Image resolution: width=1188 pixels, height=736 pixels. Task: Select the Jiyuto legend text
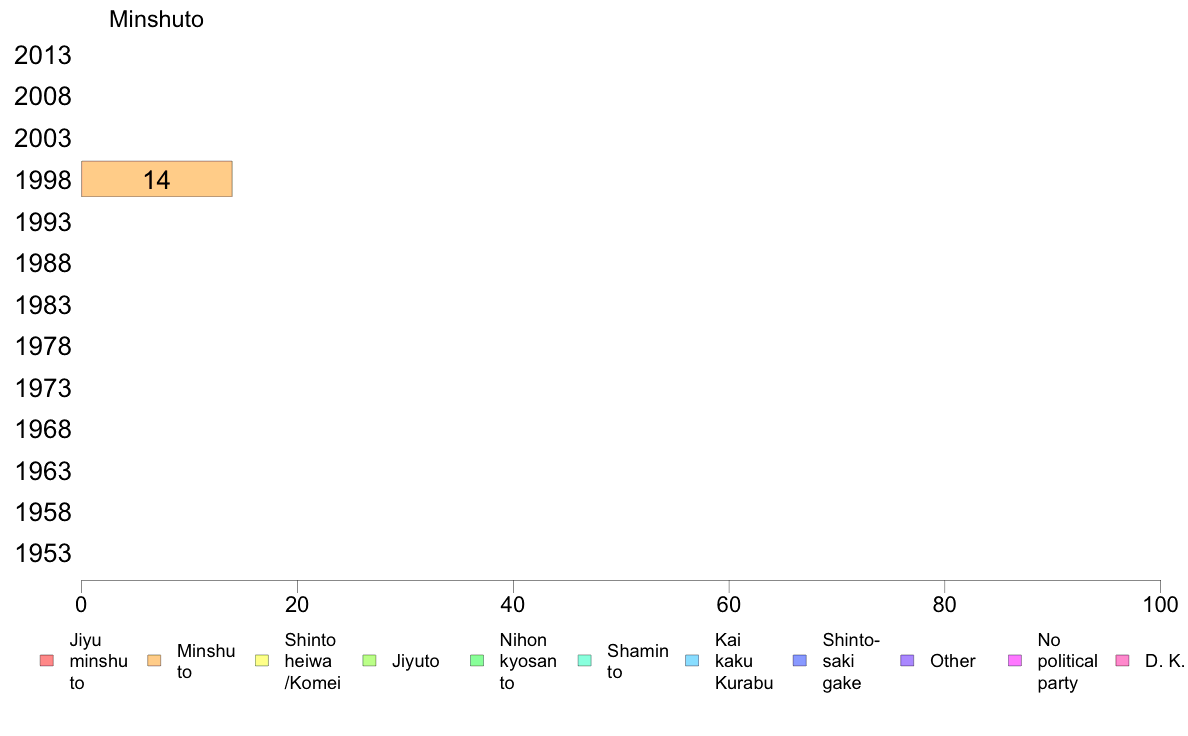pos(415,661)
